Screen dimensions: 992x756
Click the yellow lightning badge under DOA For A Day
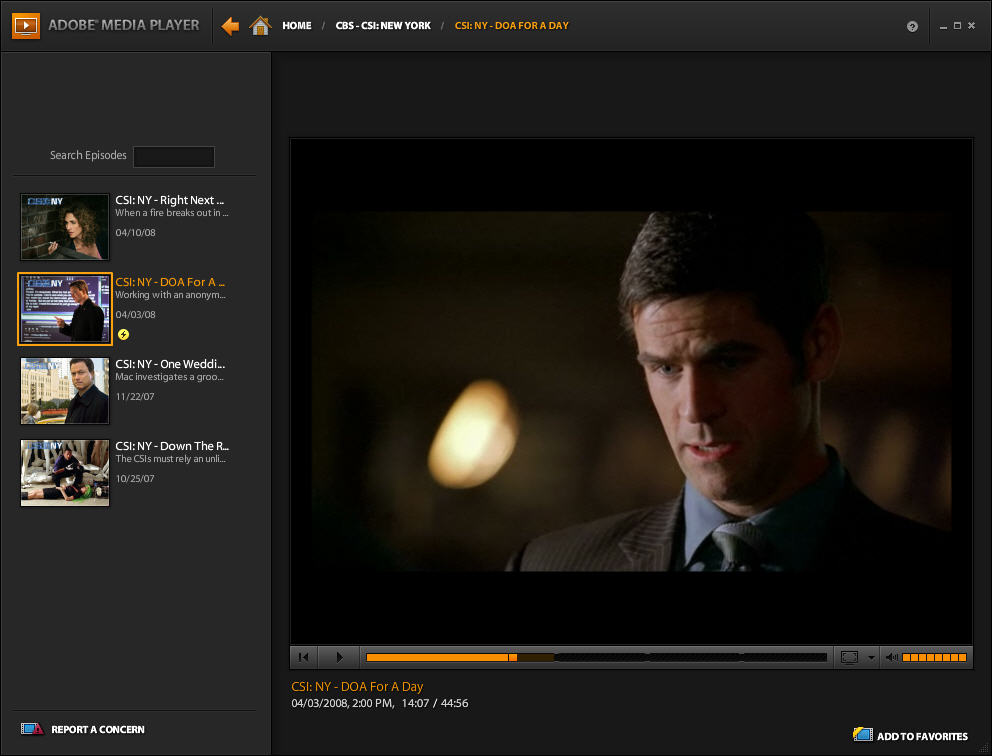pyautogui.click(x=123, y=334)
